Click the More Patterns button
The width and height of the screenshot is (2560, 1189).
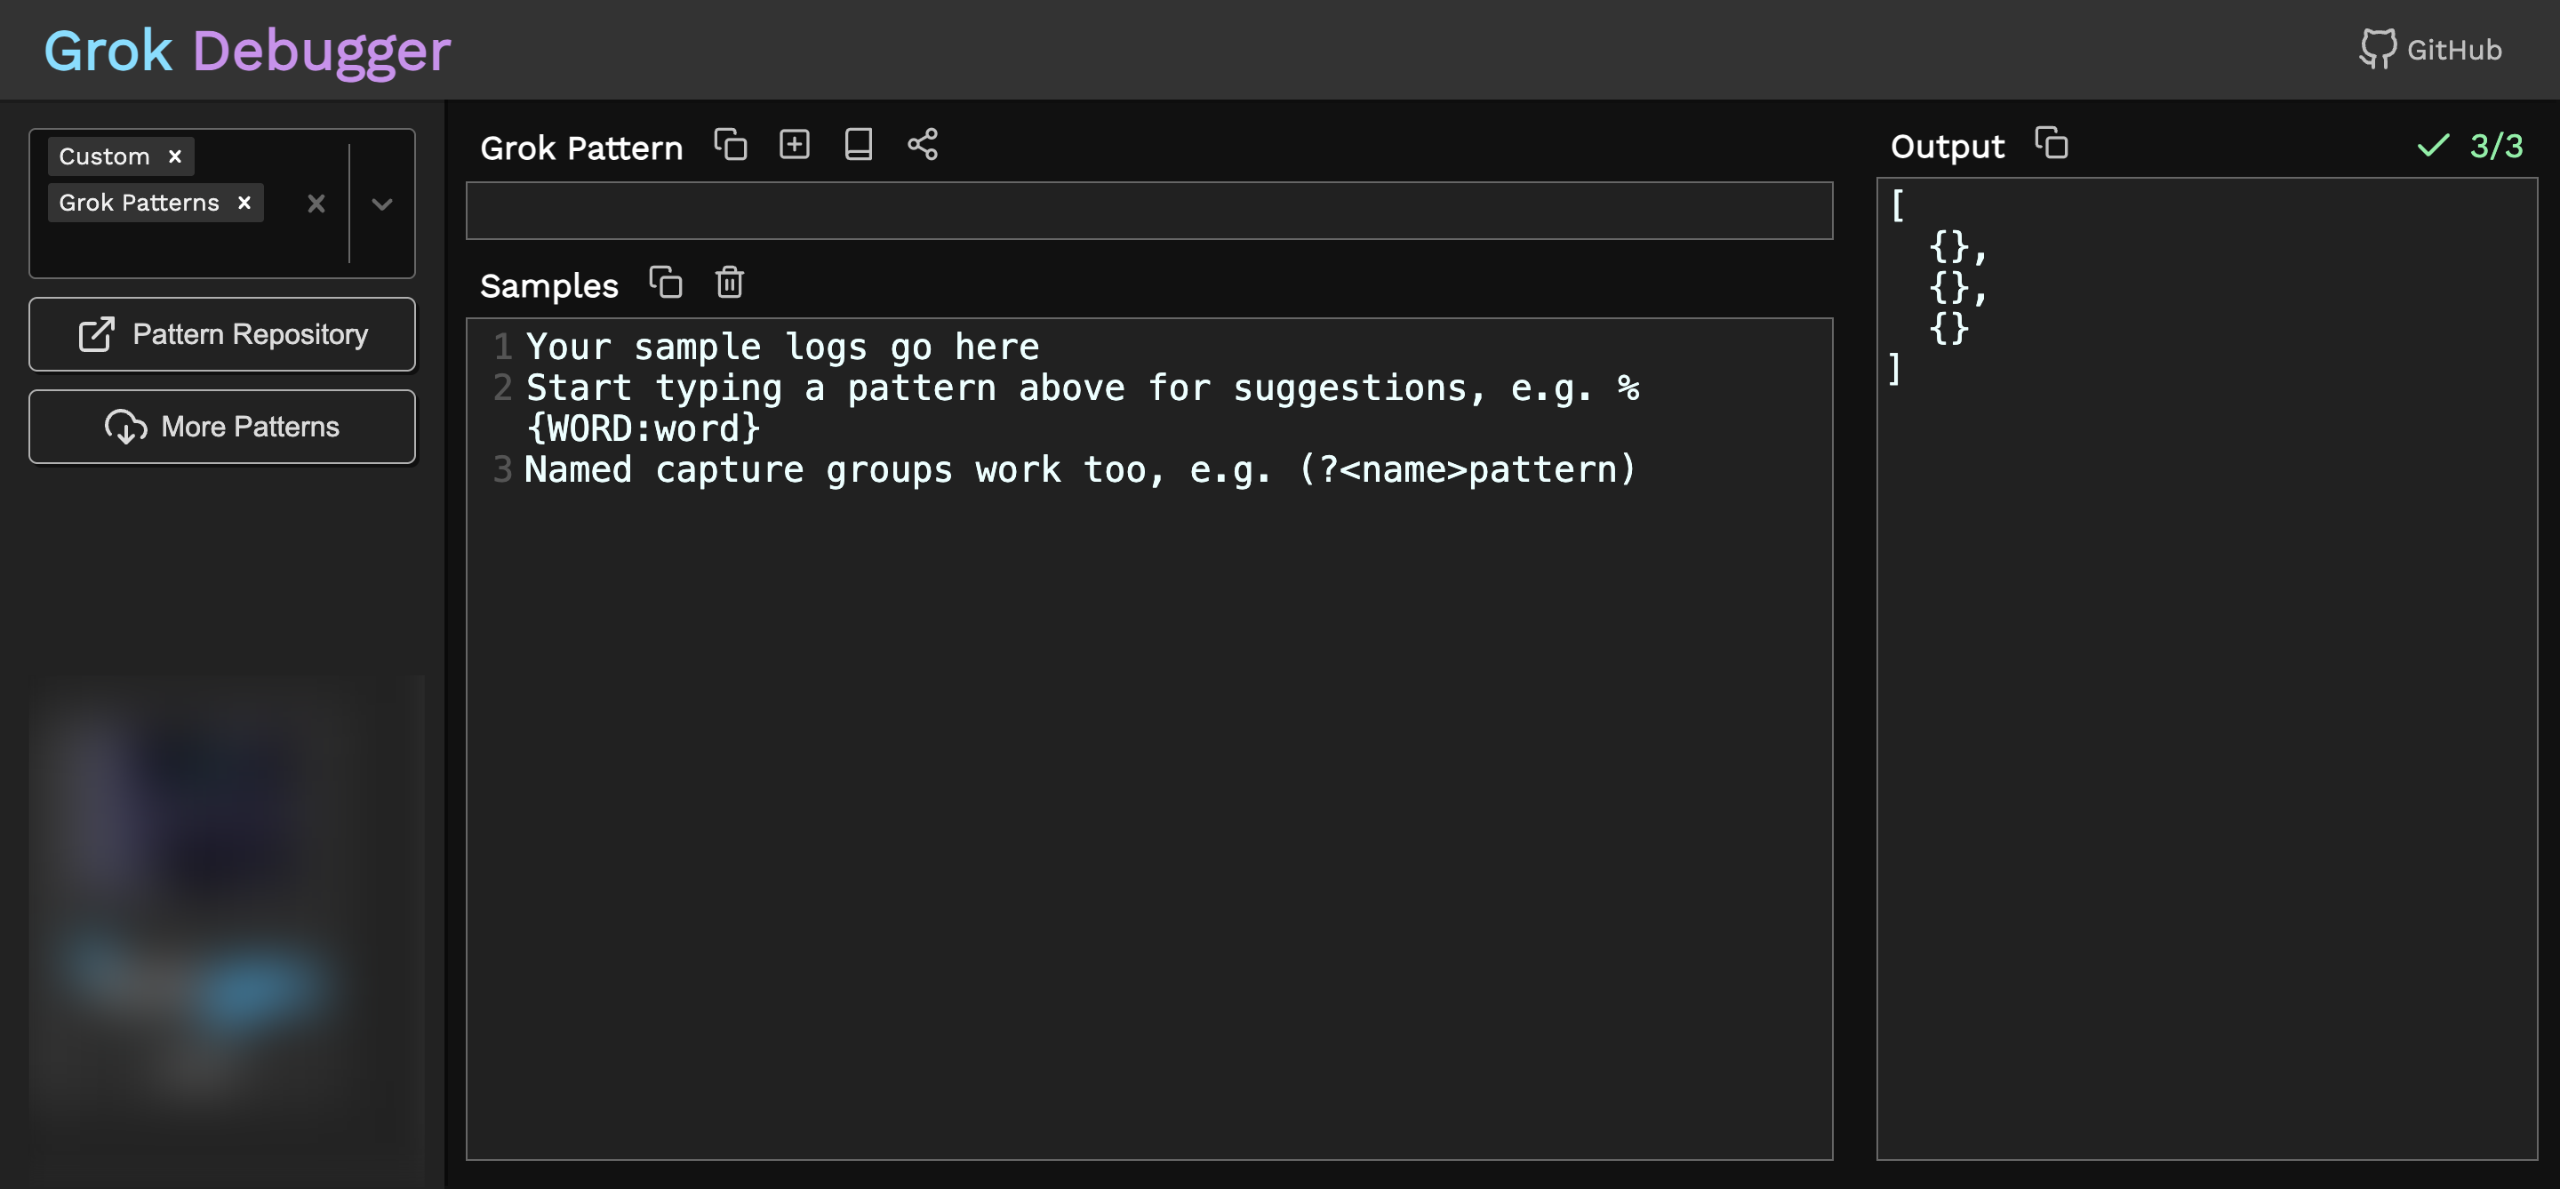222,426
